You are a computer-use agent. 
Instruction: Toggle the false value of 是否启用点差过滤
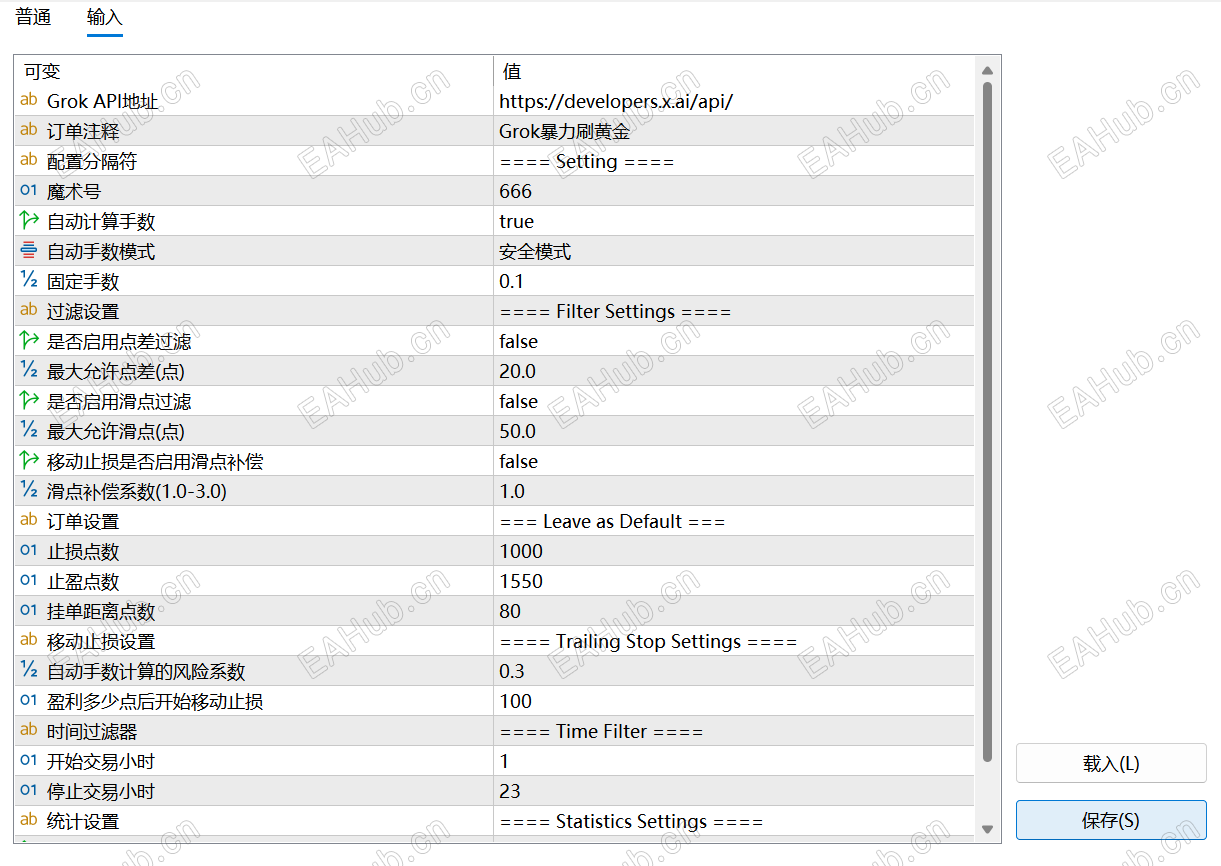tap(734, 341)
